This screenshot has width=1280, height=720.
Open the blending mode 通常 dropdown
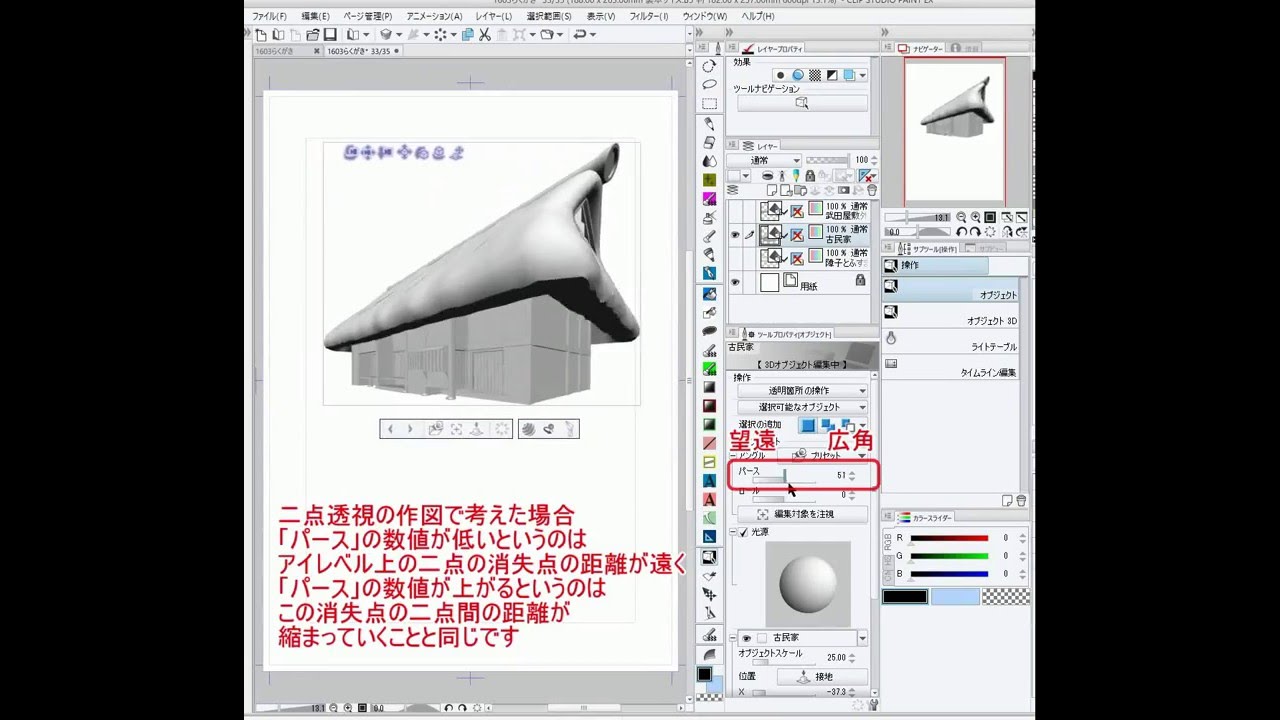click(x=764, y=160)
